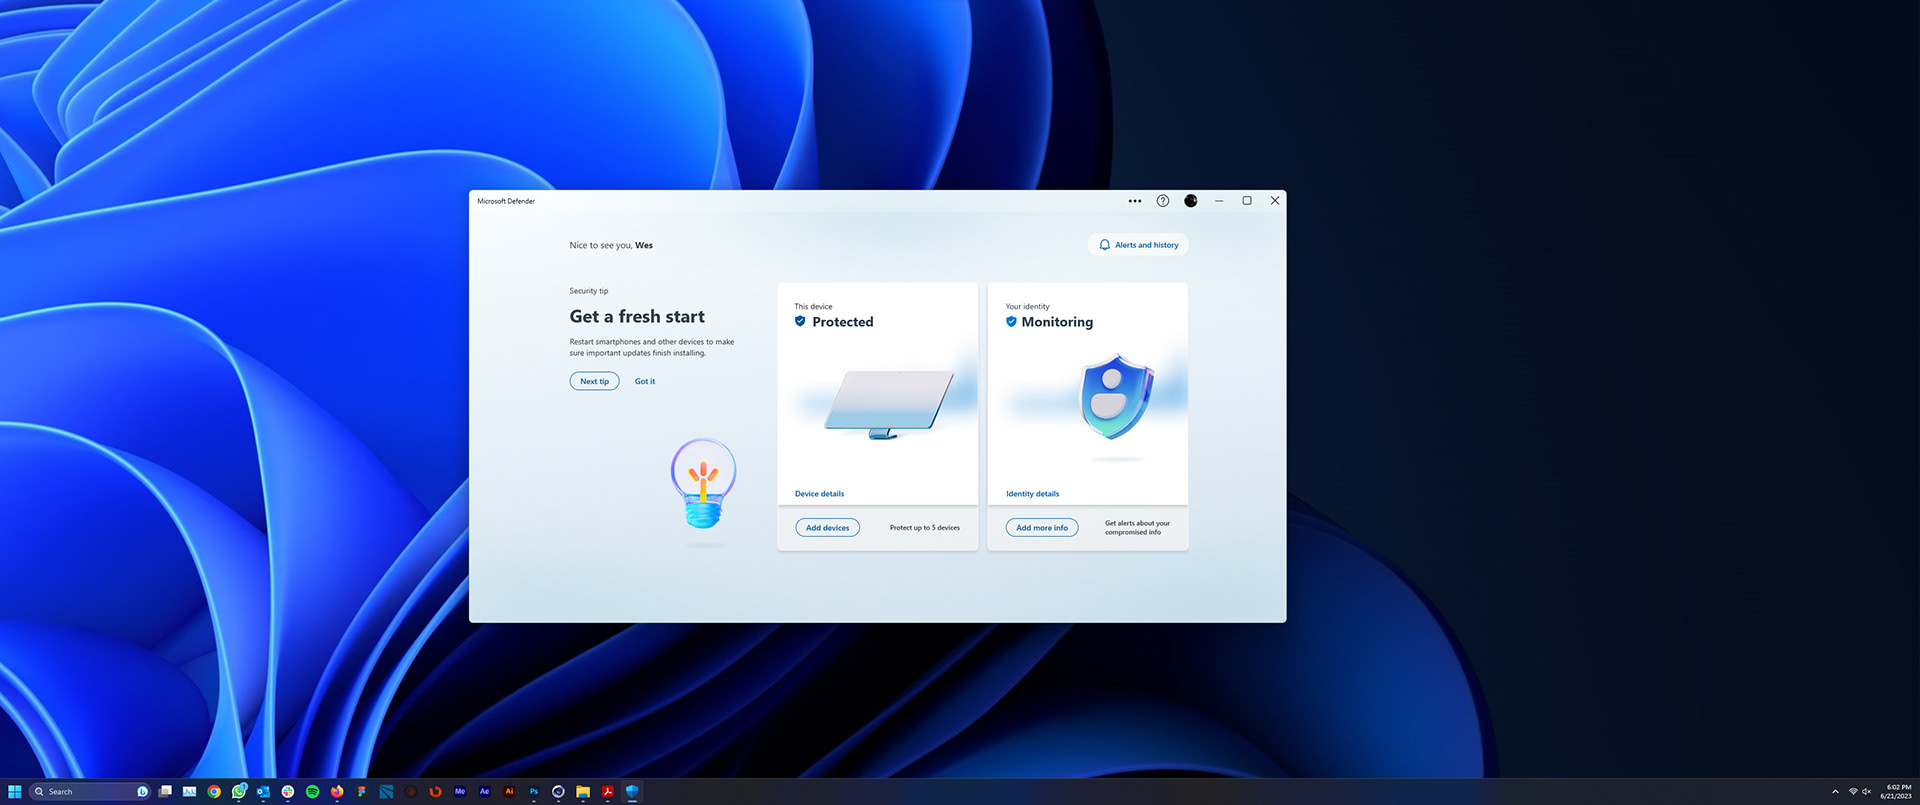This screenshot has height=805, width=1920.
Task: Open Identity details link
Action: [x=1032, y=494]
